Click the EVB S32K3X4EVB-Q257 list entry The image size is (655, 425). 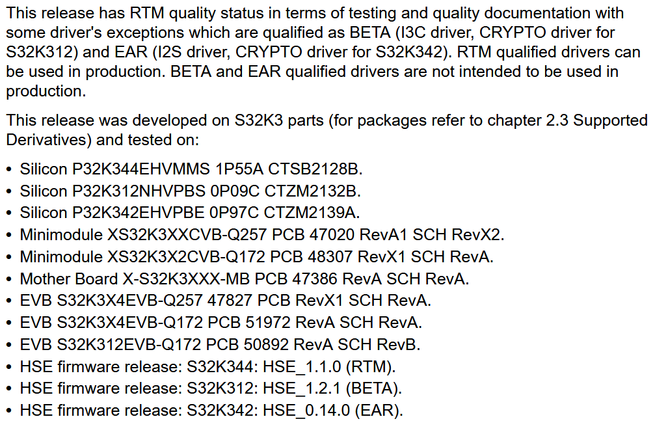point(225,300)
